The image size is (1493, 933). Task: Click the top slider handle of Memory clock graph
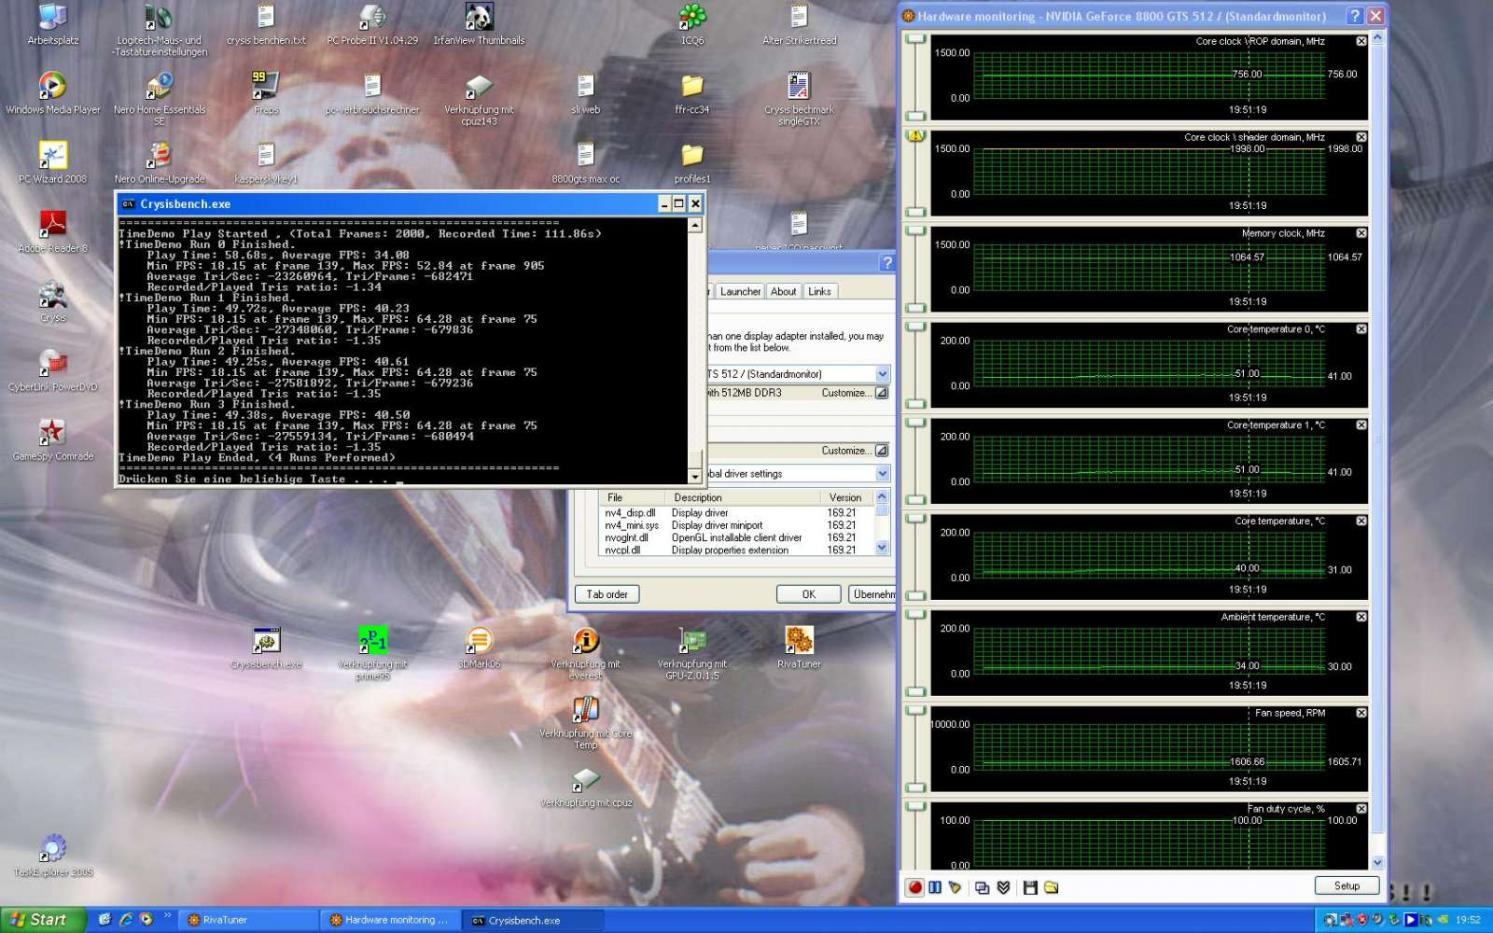[x=915, y=231]
